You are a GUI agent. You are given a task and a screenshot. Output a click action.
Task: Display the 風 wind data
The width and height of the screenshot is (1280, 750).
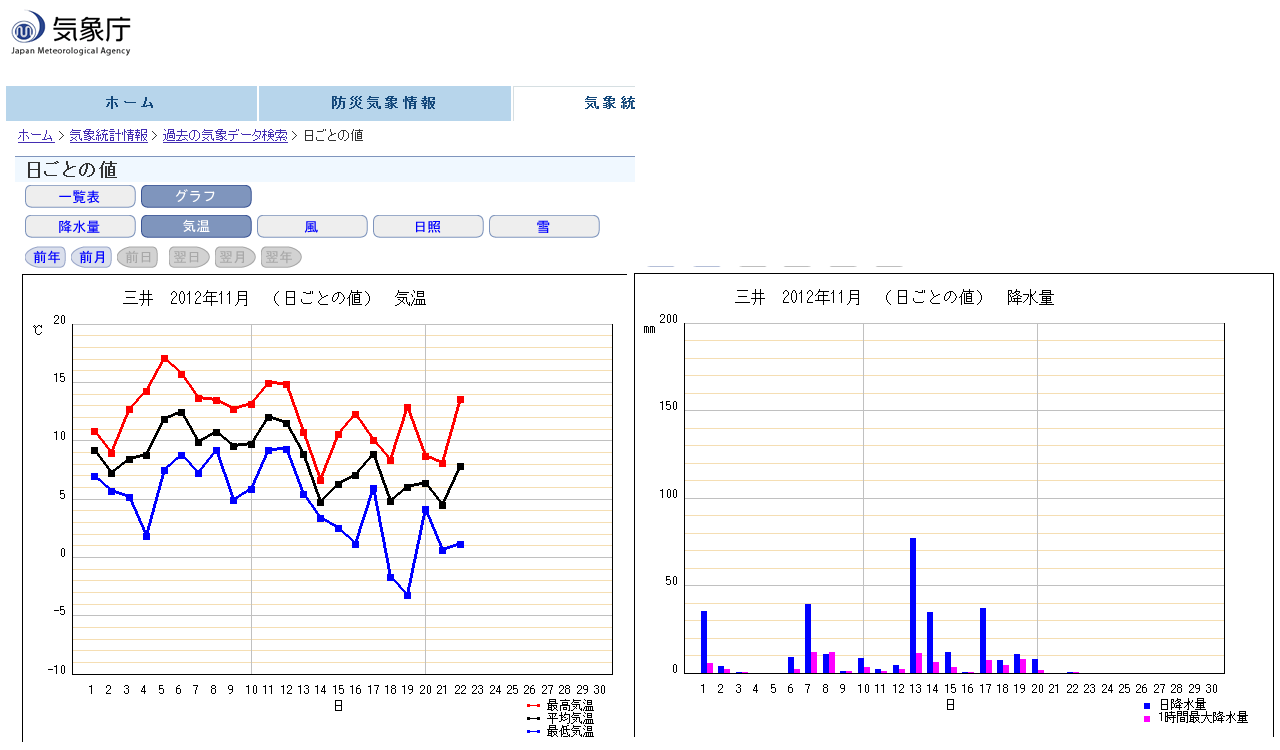click(312, 226)
